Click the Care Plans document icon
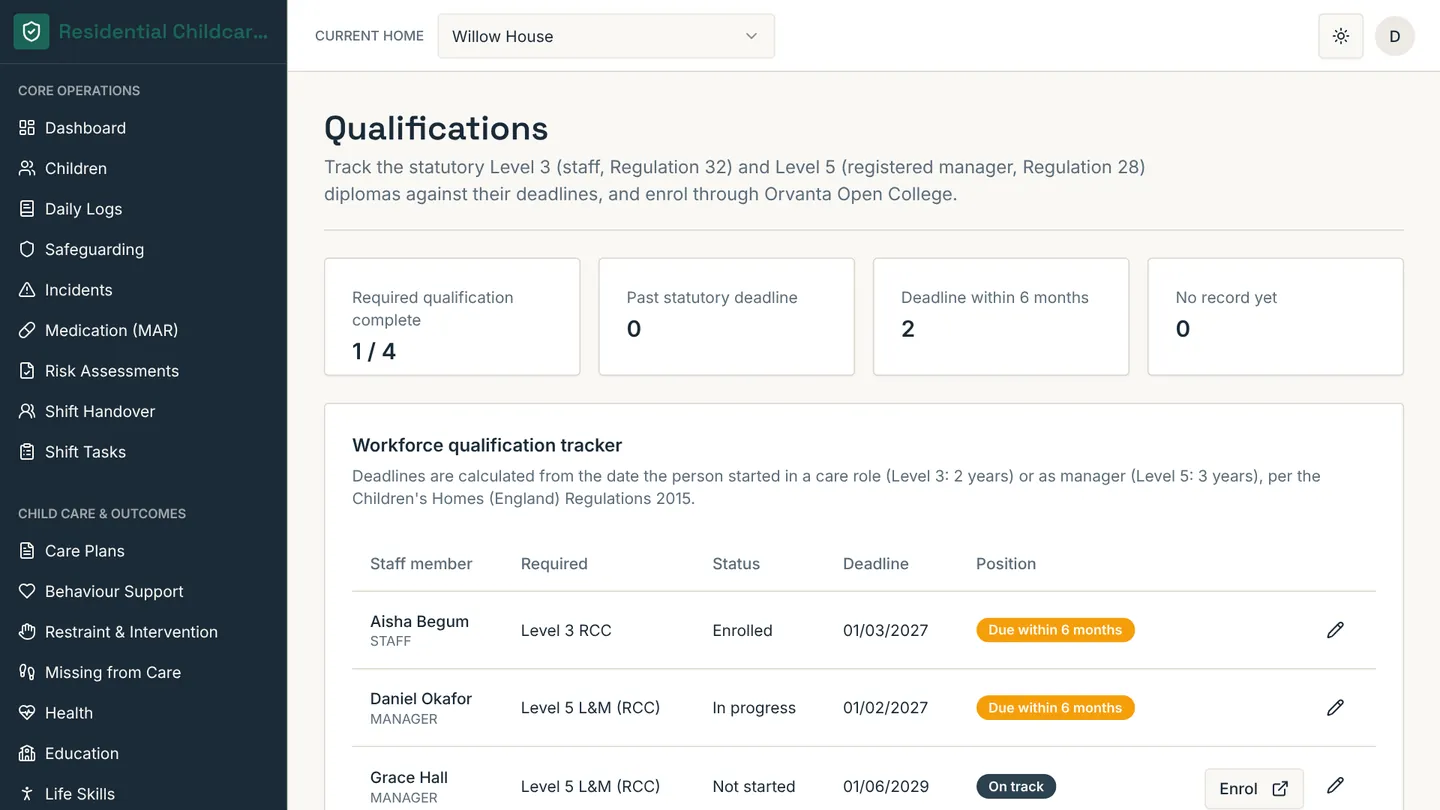Viewport: 1440px width, 810px height. coord(27,551)
